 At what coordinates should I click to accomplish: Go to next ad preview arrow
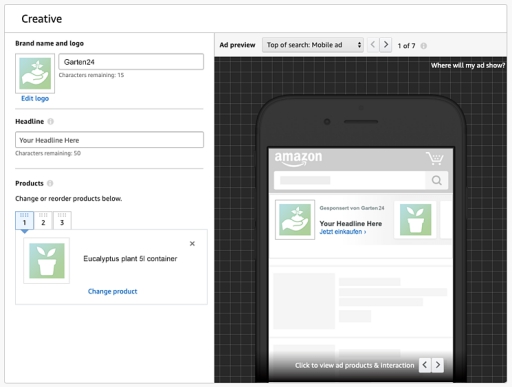[x=386, y=44]
